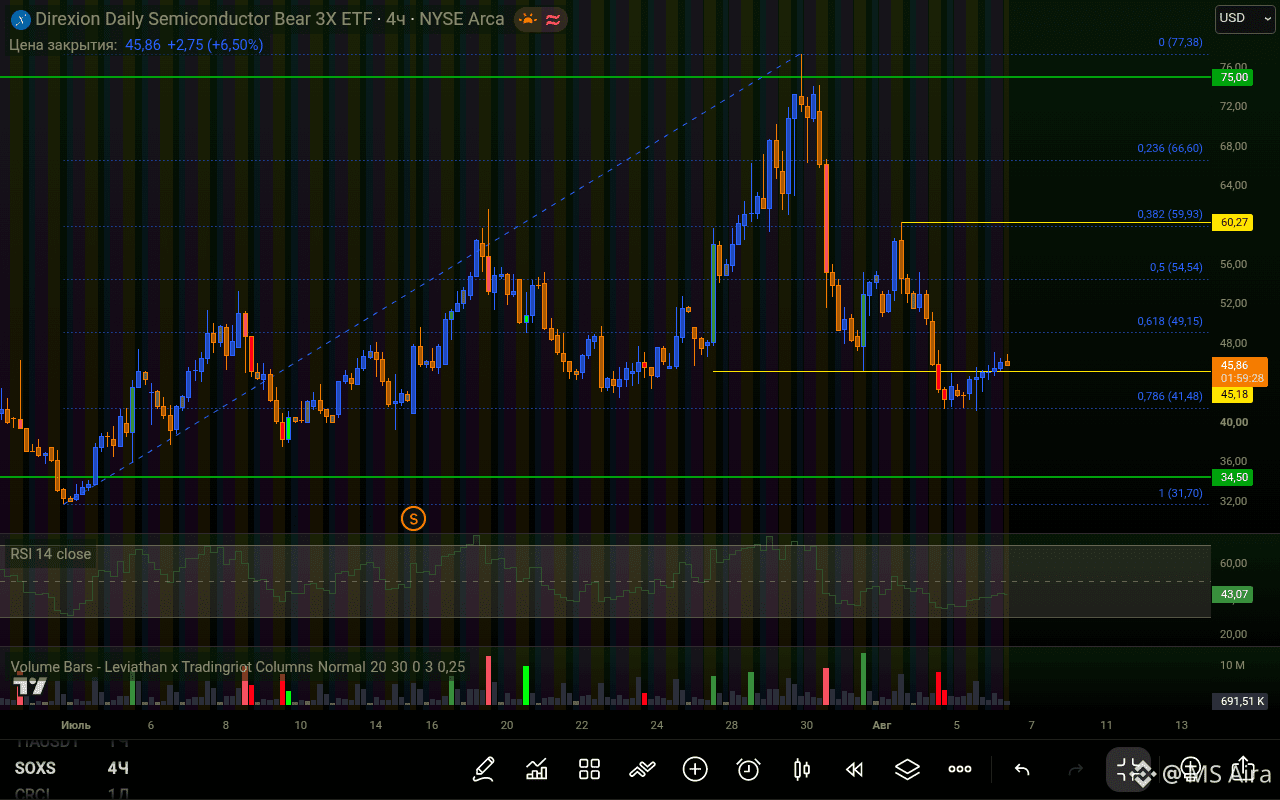1280x800 pixels.
Task: Click the 60,27 yellow price label
Action: click(x=1231, y=222)
